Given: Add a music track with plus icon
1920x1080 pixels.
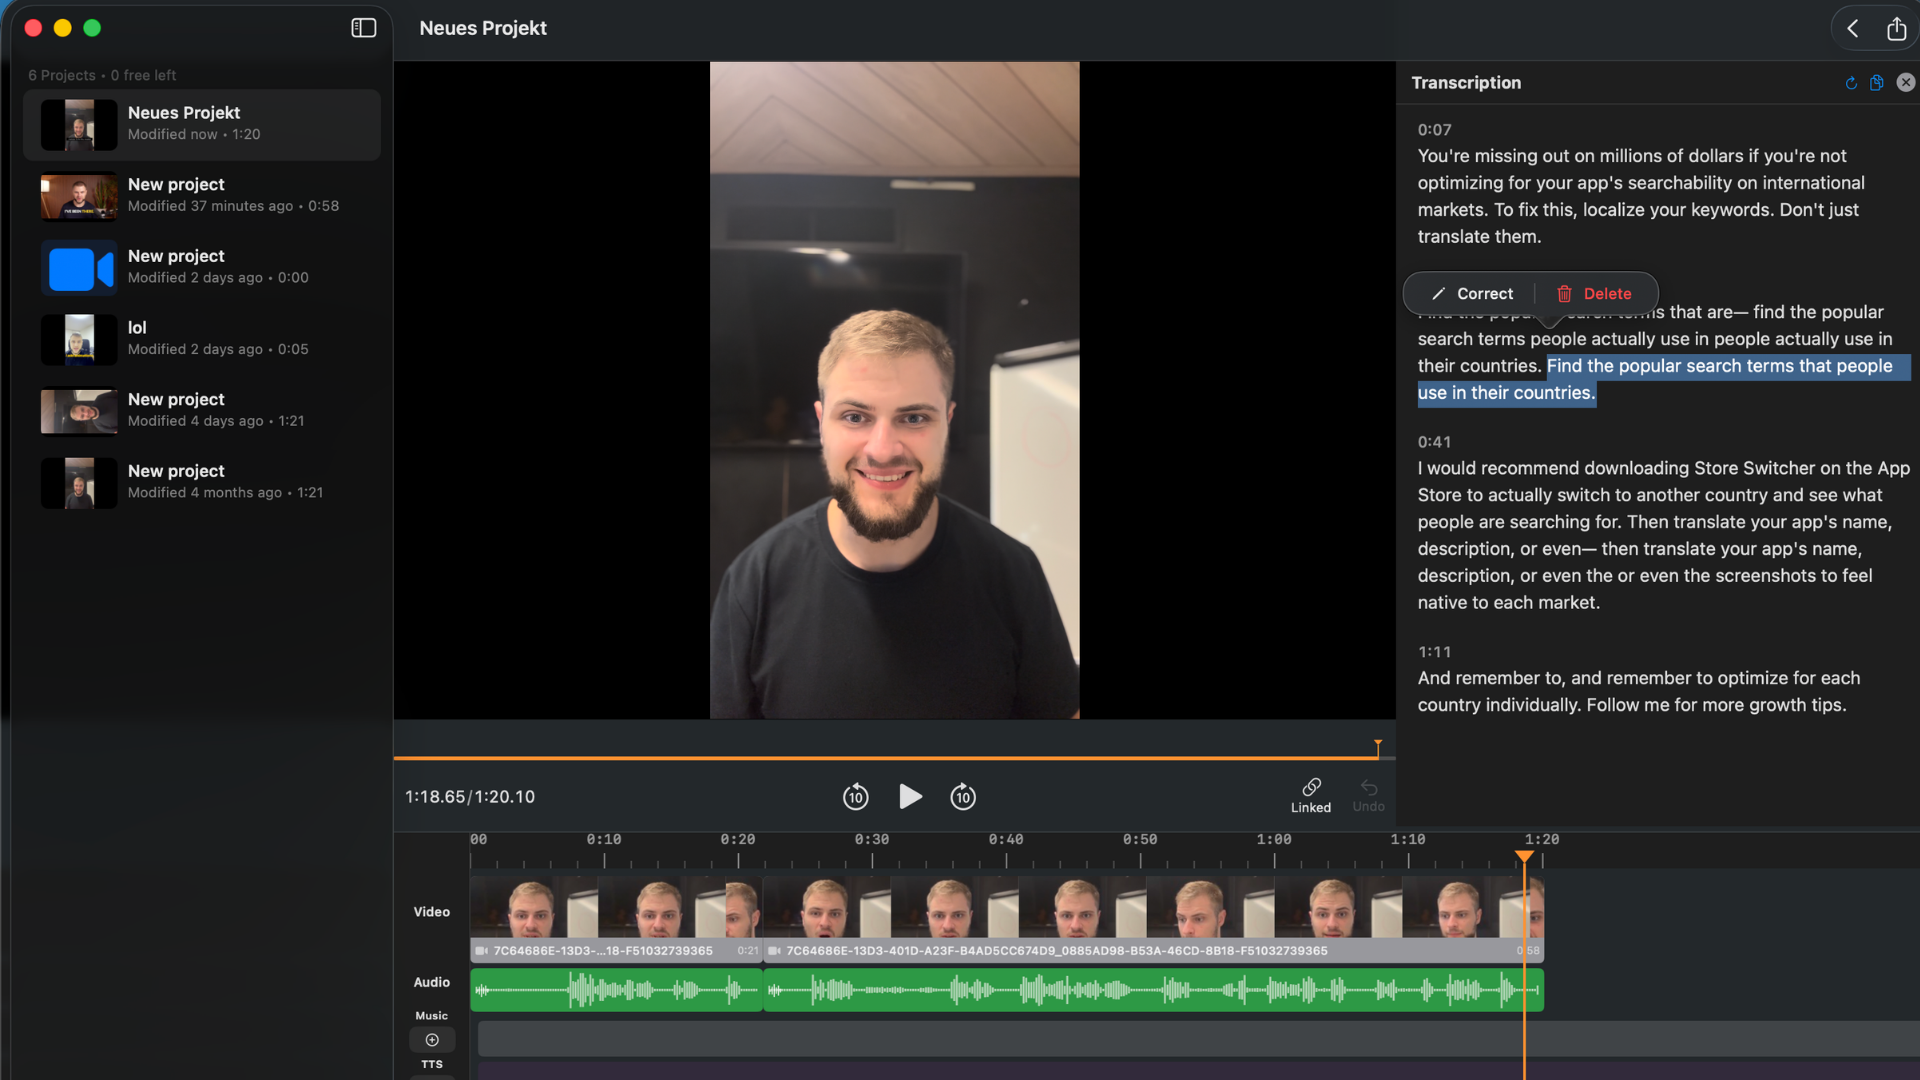Looking at the screenshot, I should (x=432, y=1040).
